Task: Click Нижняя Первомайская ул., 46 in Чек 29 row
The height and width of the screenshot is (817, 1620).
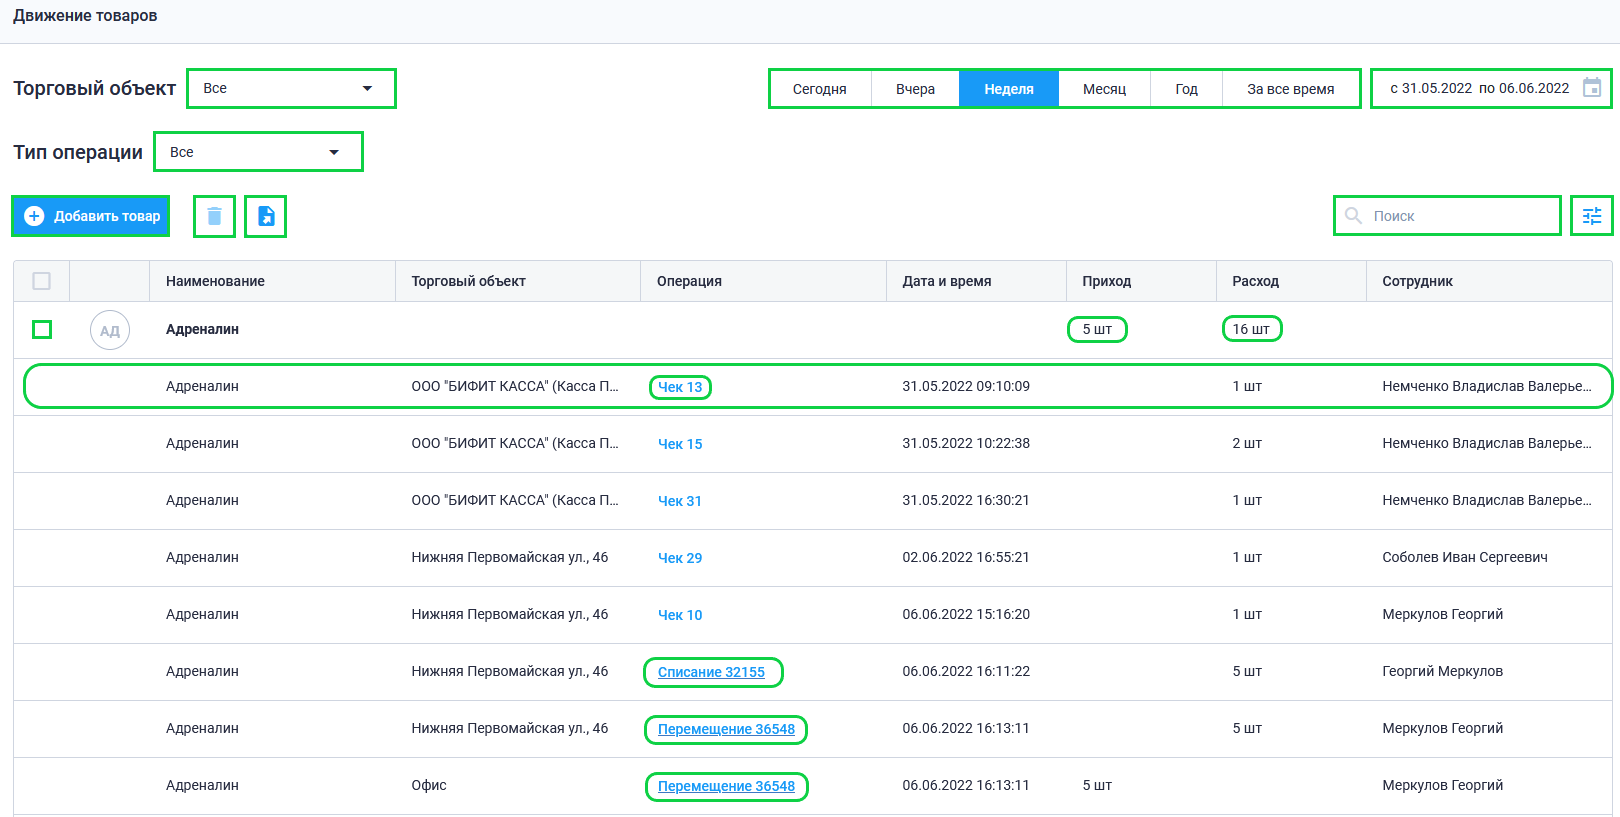Action: click(x=510, y=557)
